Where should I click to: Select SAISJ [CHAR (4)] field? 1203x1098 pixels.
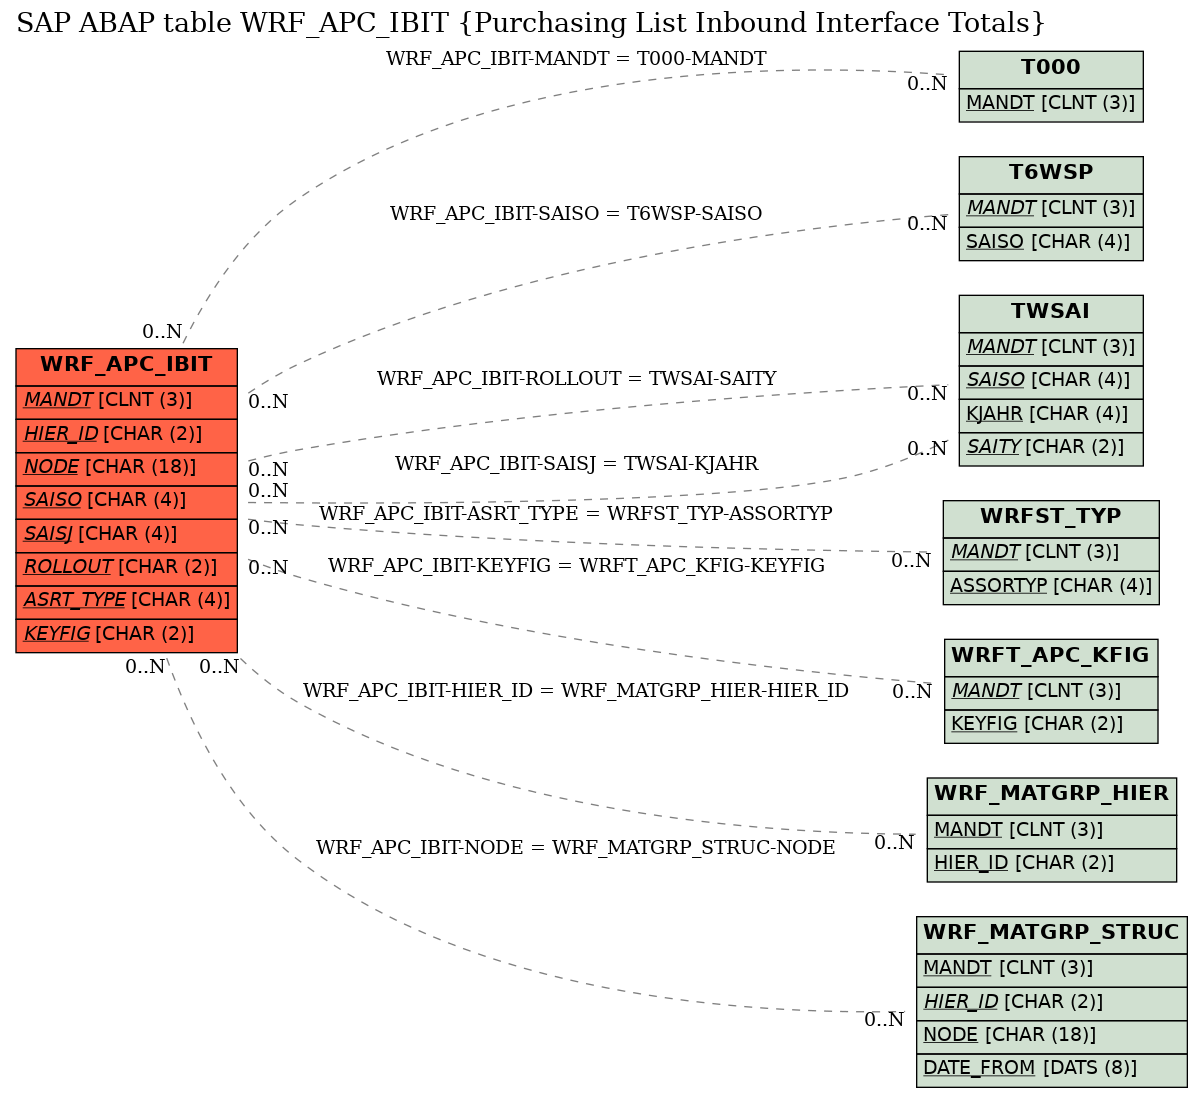point(127,534)
